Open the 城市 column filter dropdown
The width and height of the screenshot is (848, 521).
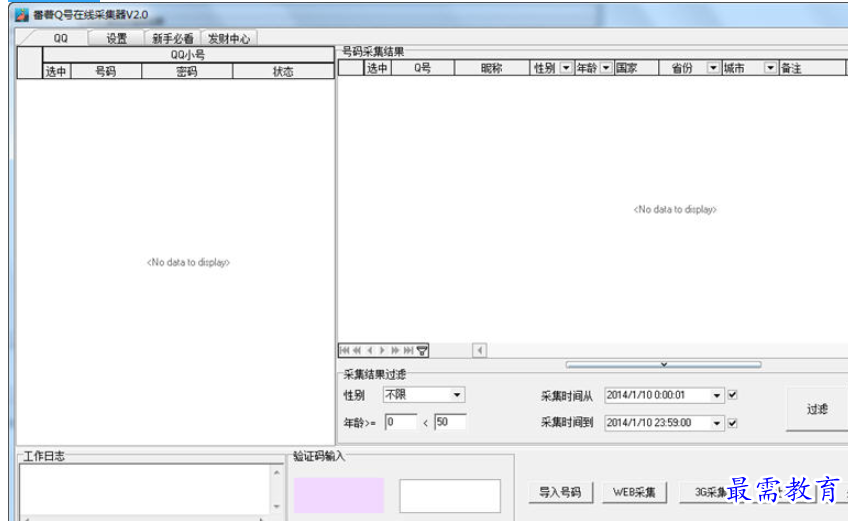(770, 68)
